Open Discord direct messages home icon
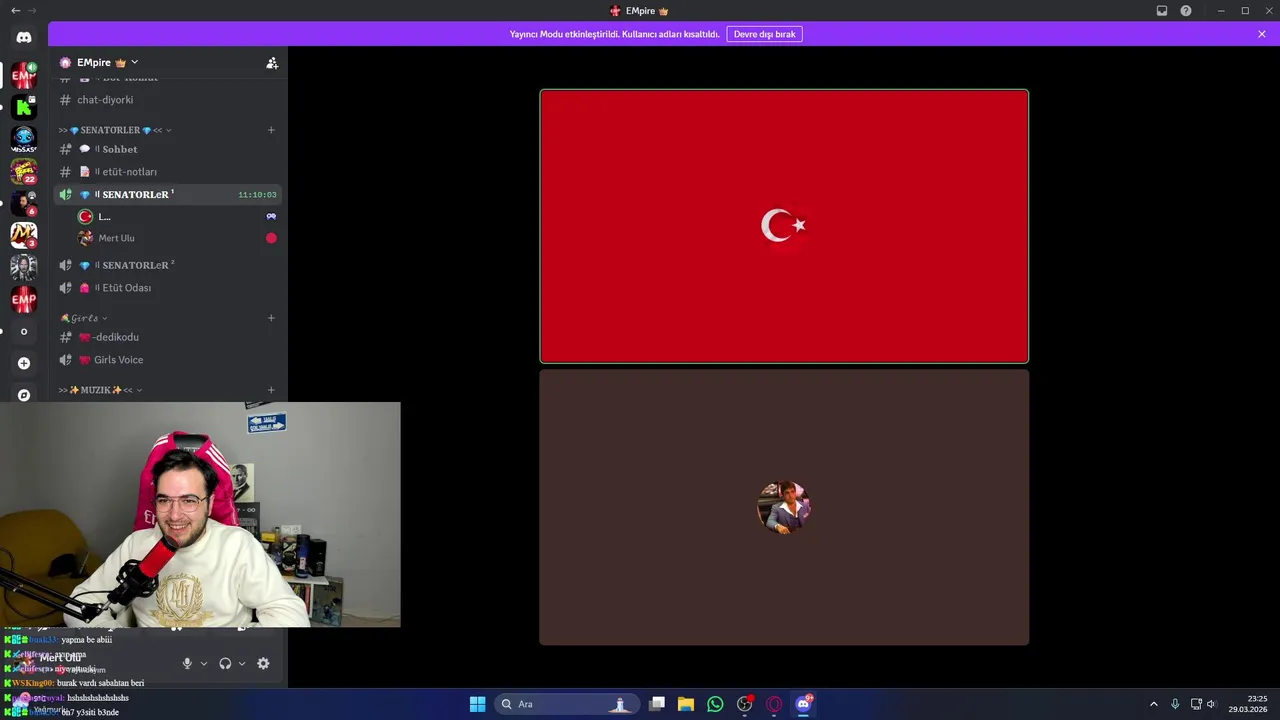This screenshot has width=1280, height=720. click(24, 37)
